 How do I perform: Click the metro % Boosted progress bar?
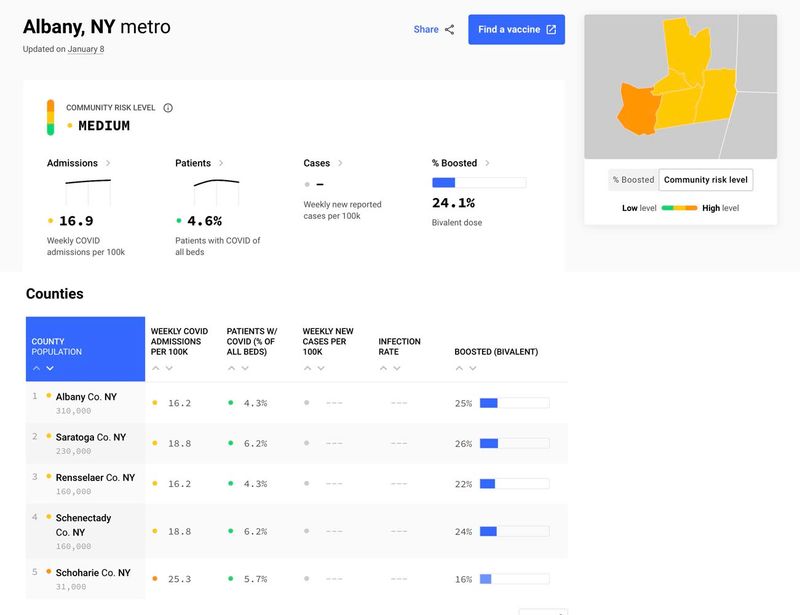tap(479, 182)
